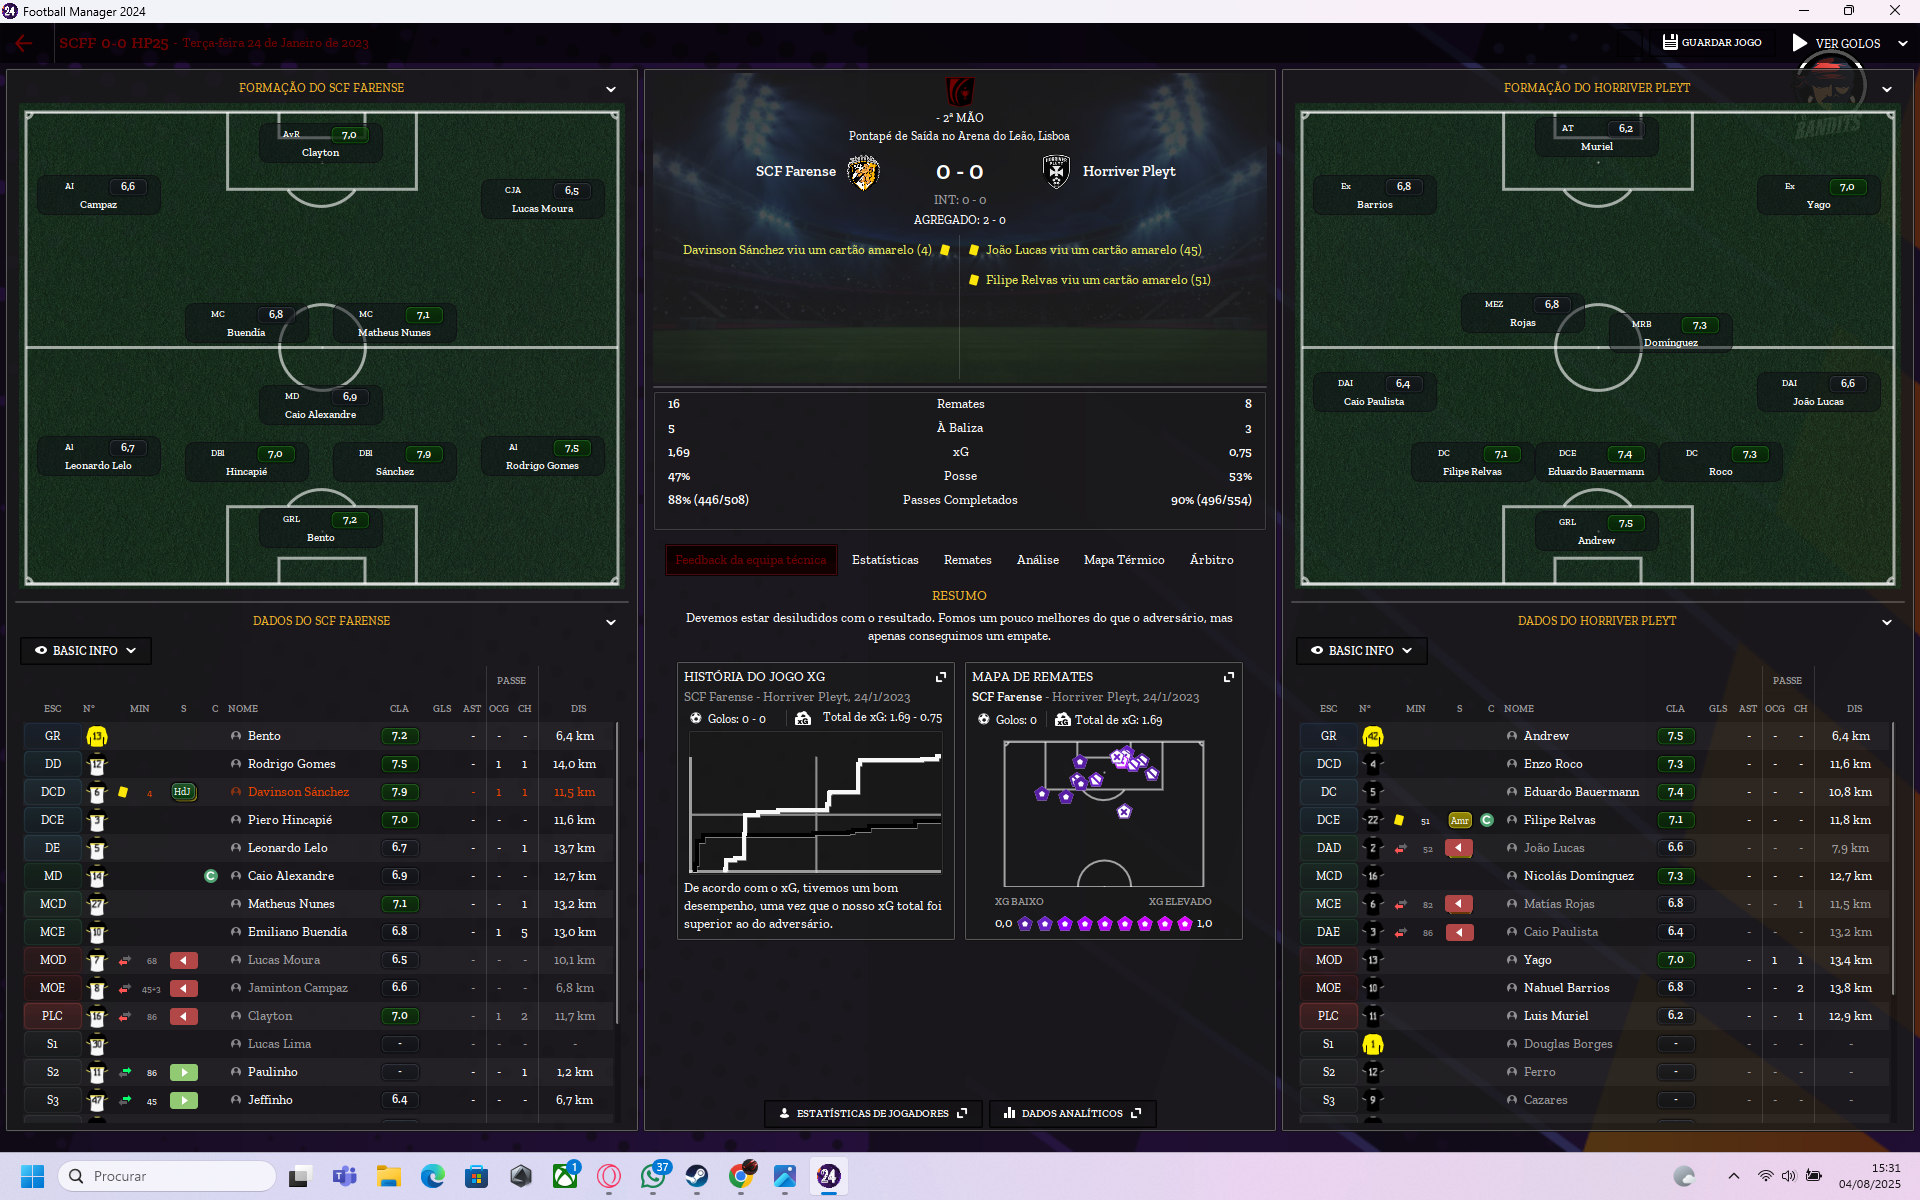Click the Guardar Jogo save icon
The height and width of the screenshot is (1200, 1920).
tap(1670, 42)
